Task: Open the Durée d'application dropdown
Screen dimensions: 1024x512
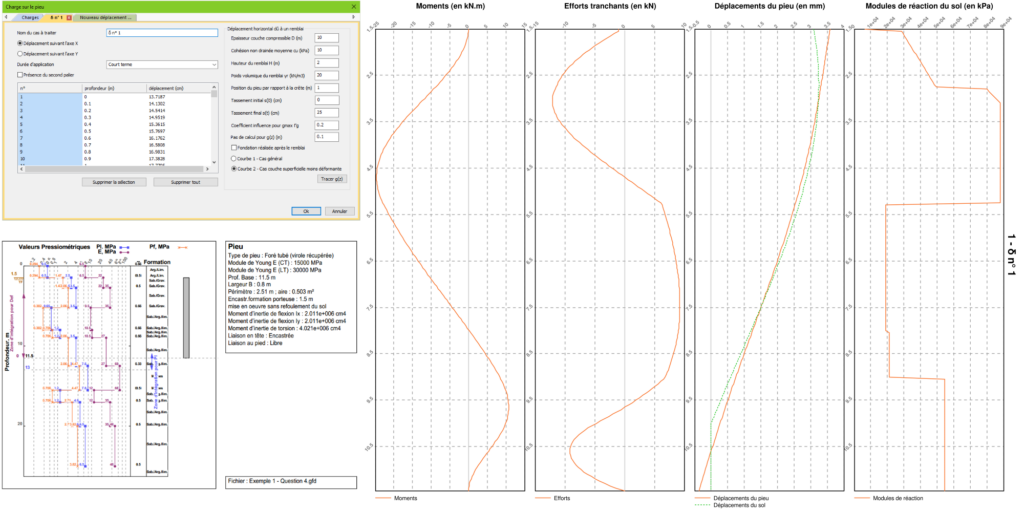Action: (x=161, y=64)
